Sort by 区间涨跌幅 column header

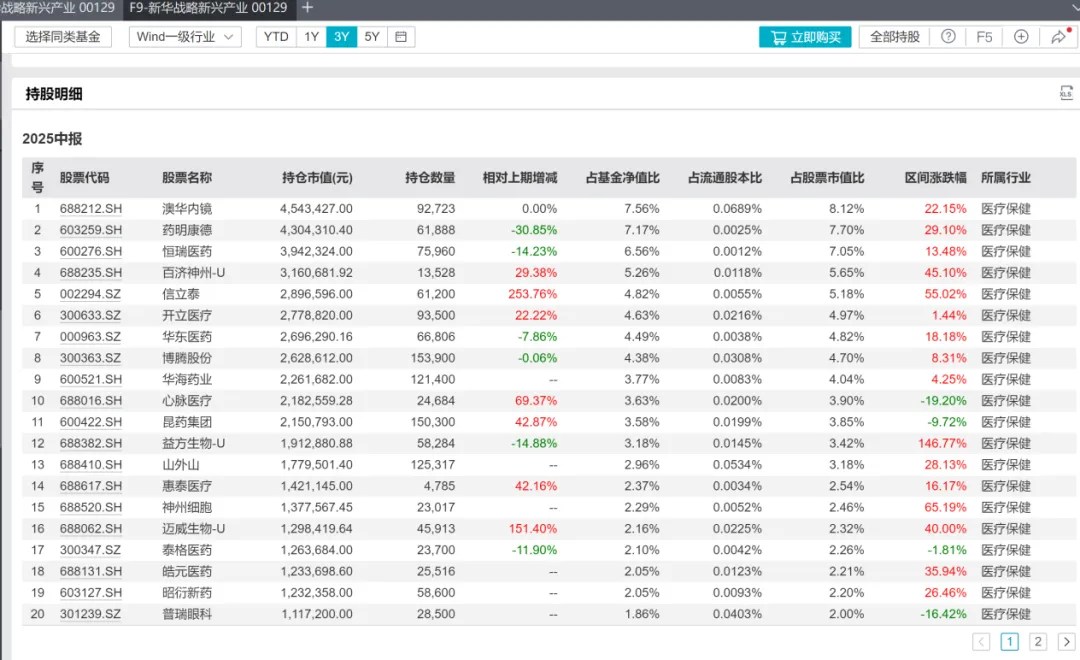935,178
